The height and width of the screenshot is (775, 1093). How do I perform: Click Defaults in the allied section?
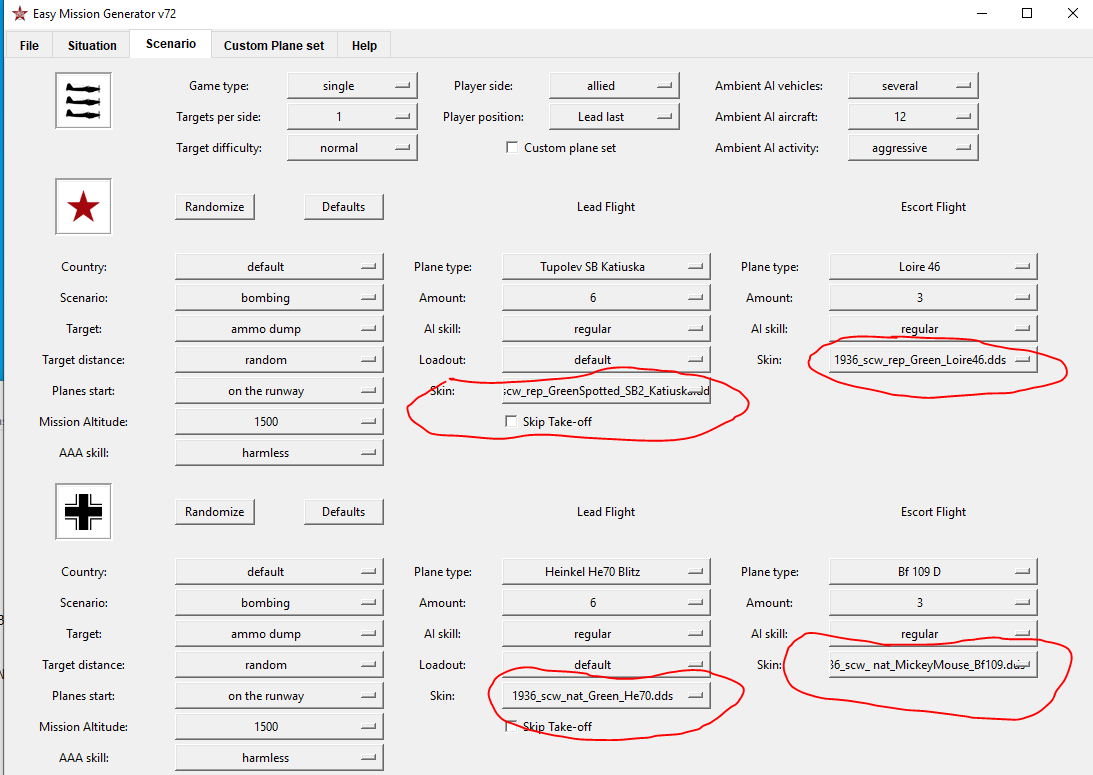(344, 207)
